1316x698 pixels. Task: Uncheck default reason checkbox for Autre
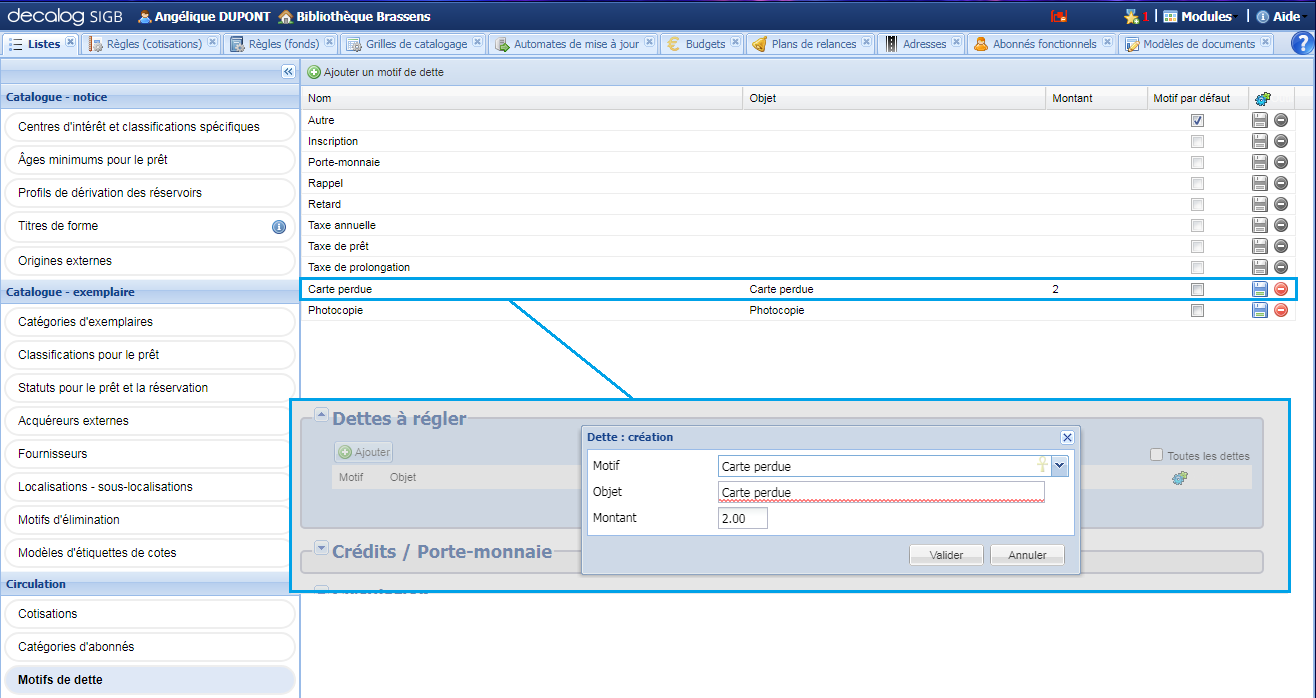(1197, 120)
